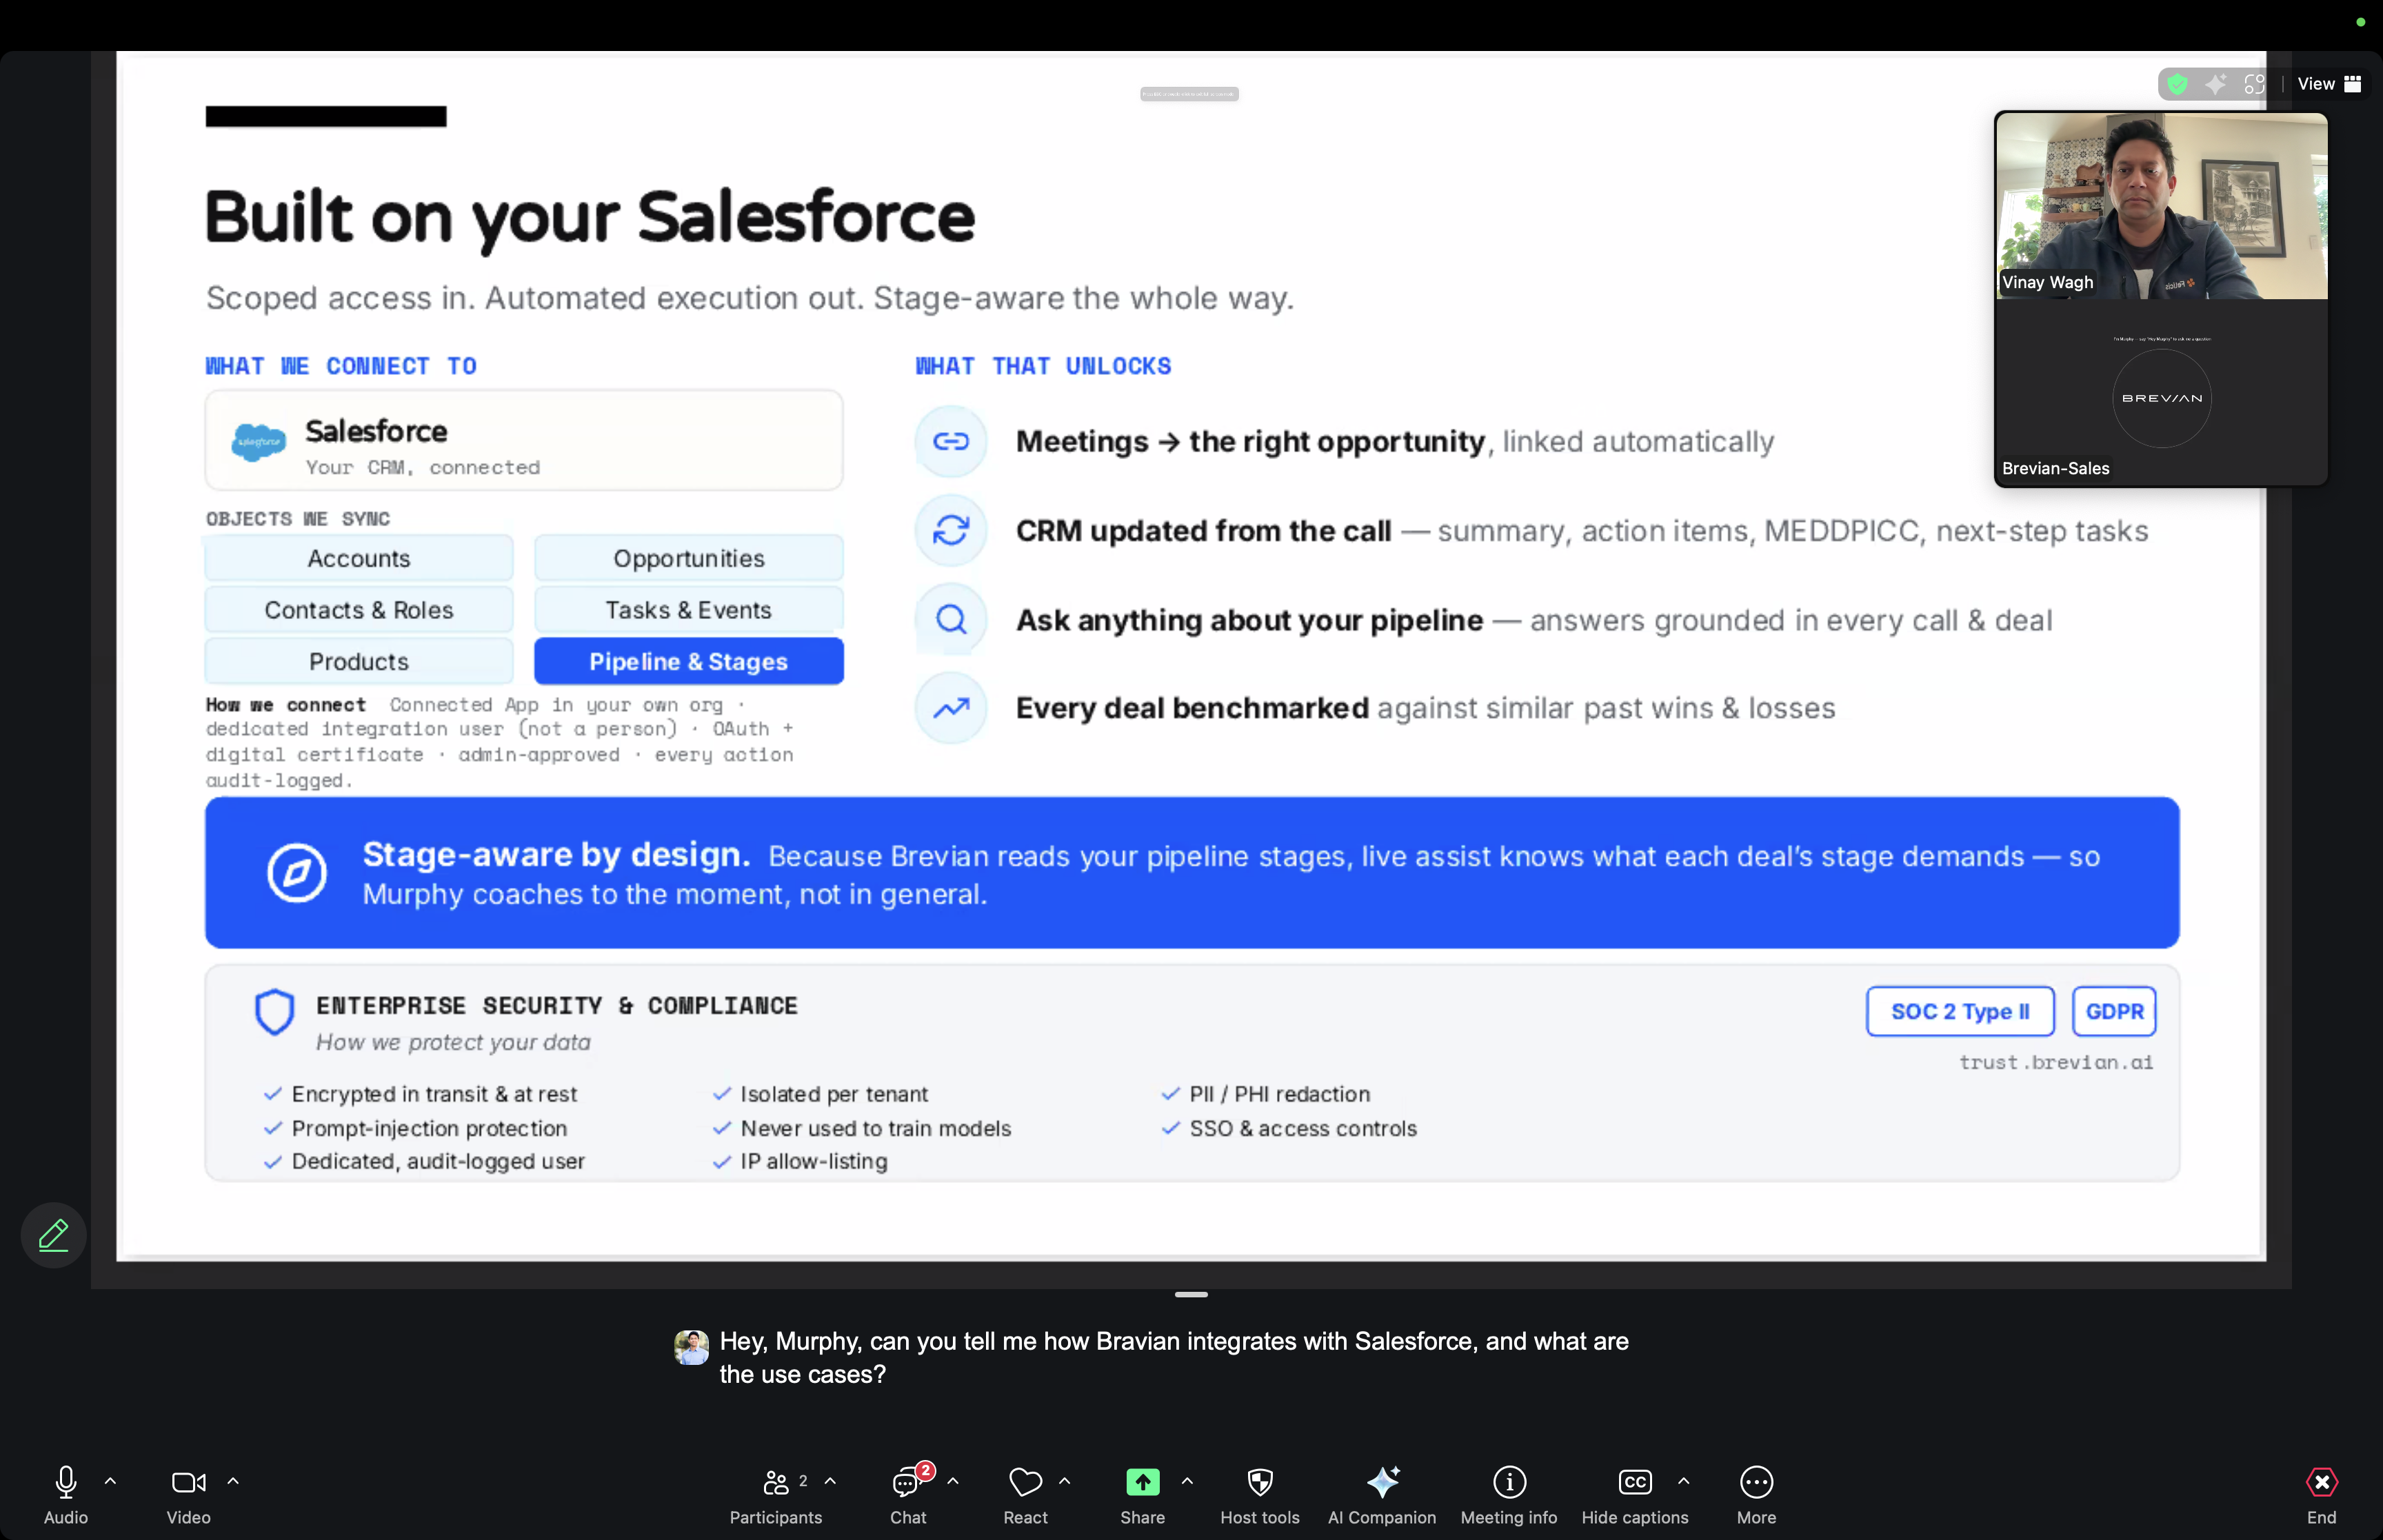
Task: Click "Every deal benchmarked" text
Action: [x=1192, y=708]
